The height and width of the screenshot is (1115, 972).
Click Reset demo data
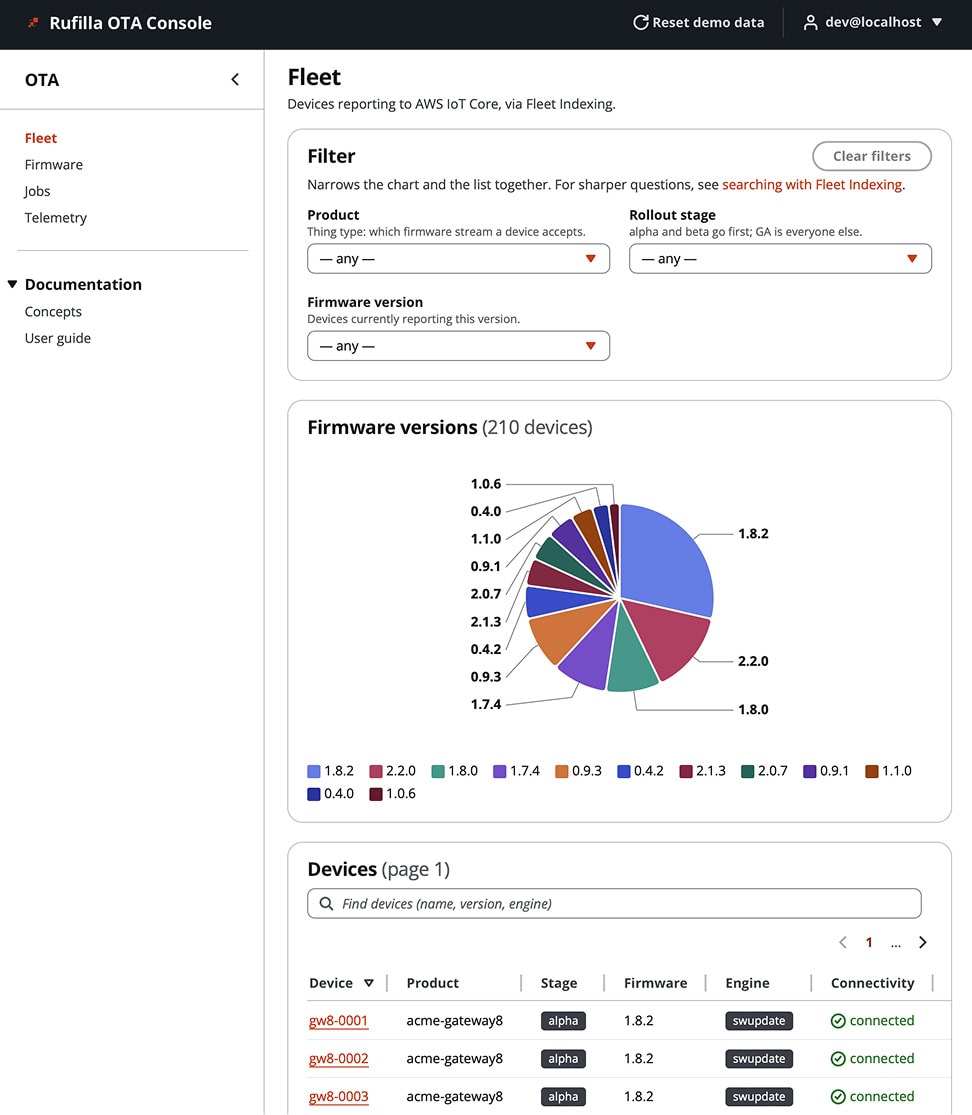coord(699,23)
